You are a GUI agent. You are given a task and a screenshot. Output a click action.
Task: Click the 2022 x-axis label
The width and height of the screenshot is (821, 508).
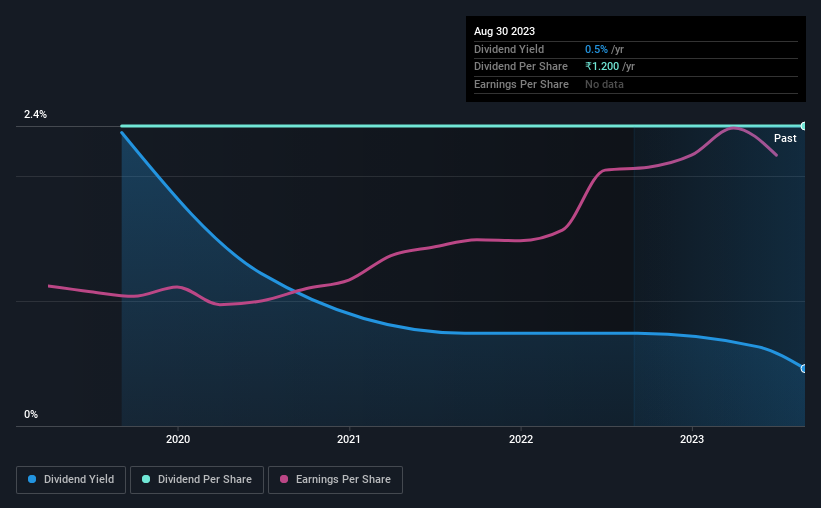coord(521,439)
